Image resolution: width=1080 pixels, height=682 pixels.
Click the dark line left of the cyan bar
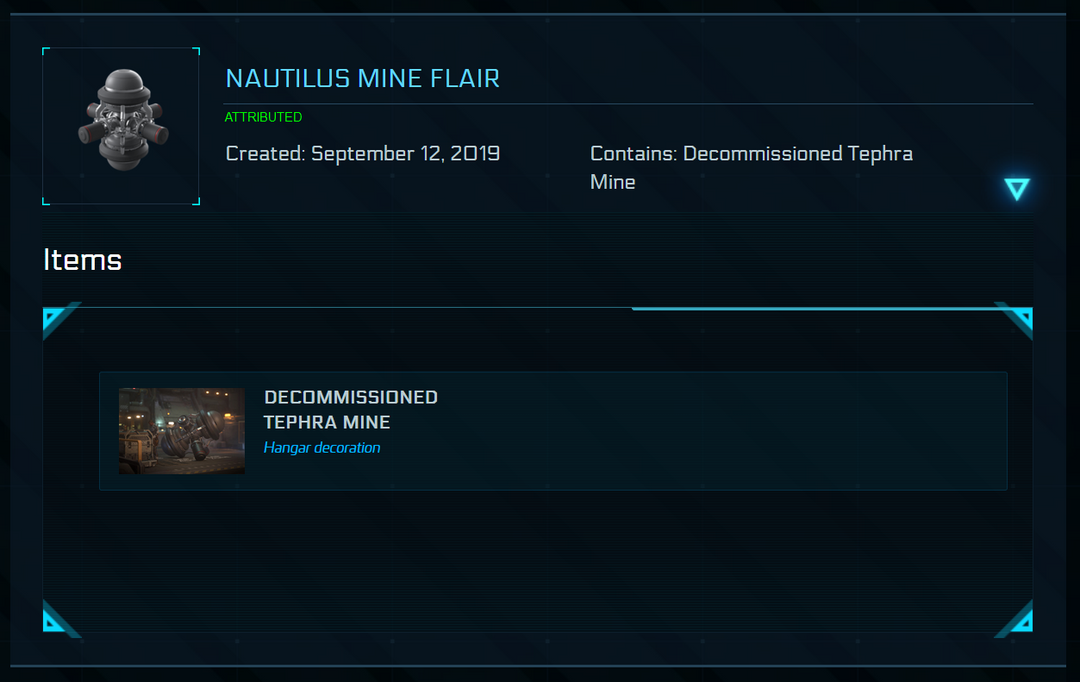(350, 308)
